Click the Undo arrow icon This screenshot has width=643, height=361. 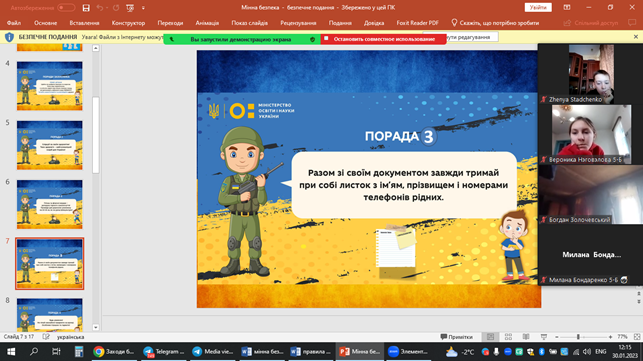coord(100,8)
